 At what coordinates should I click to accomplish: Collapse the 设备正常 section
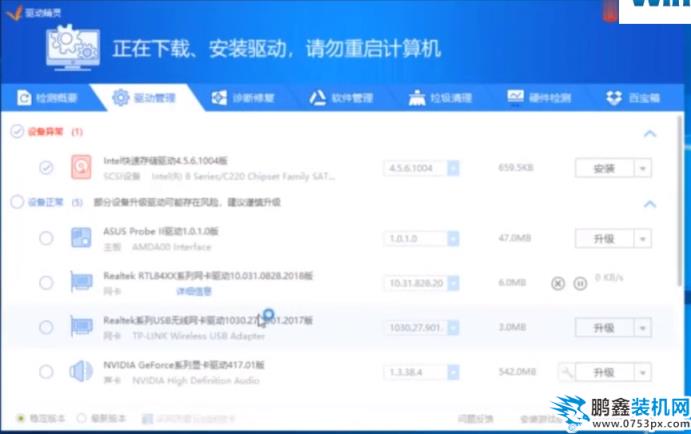point(650,204)
